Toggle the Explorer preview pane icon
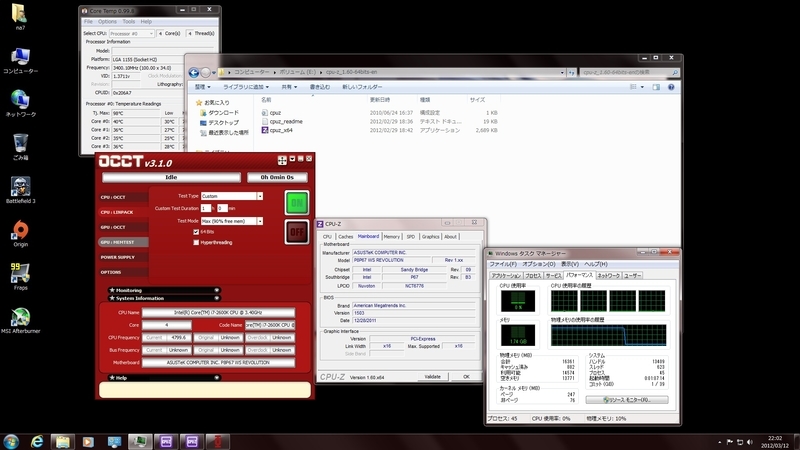Viewport: 800px width, 450px height. click(x=656, y=87)
